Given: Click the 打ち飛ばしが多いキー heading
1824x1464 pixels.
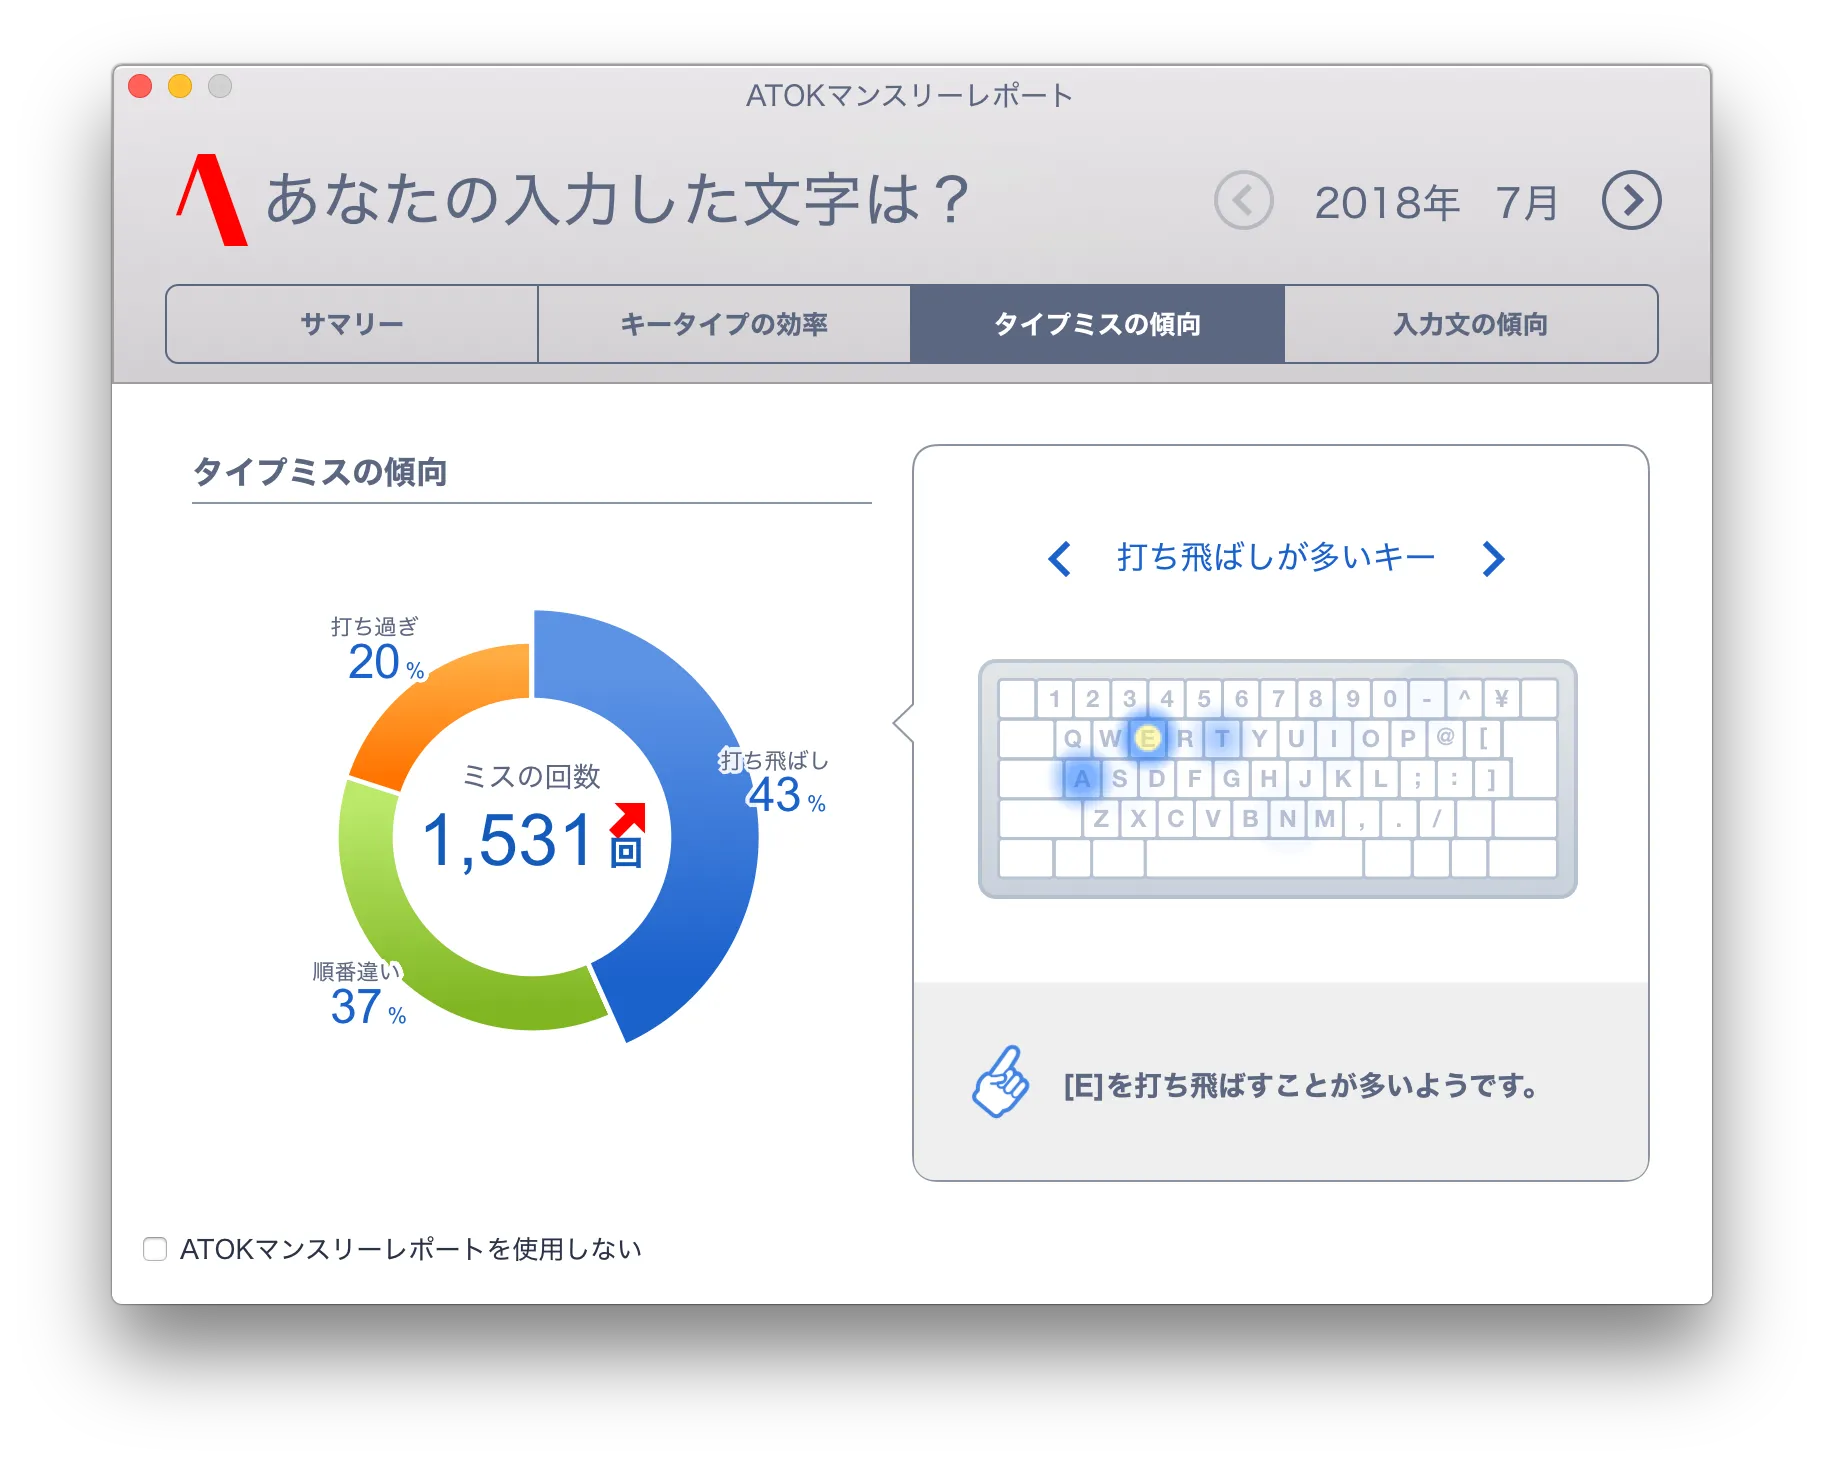Looking at the screenshot, I should [x=1276, y=557].
